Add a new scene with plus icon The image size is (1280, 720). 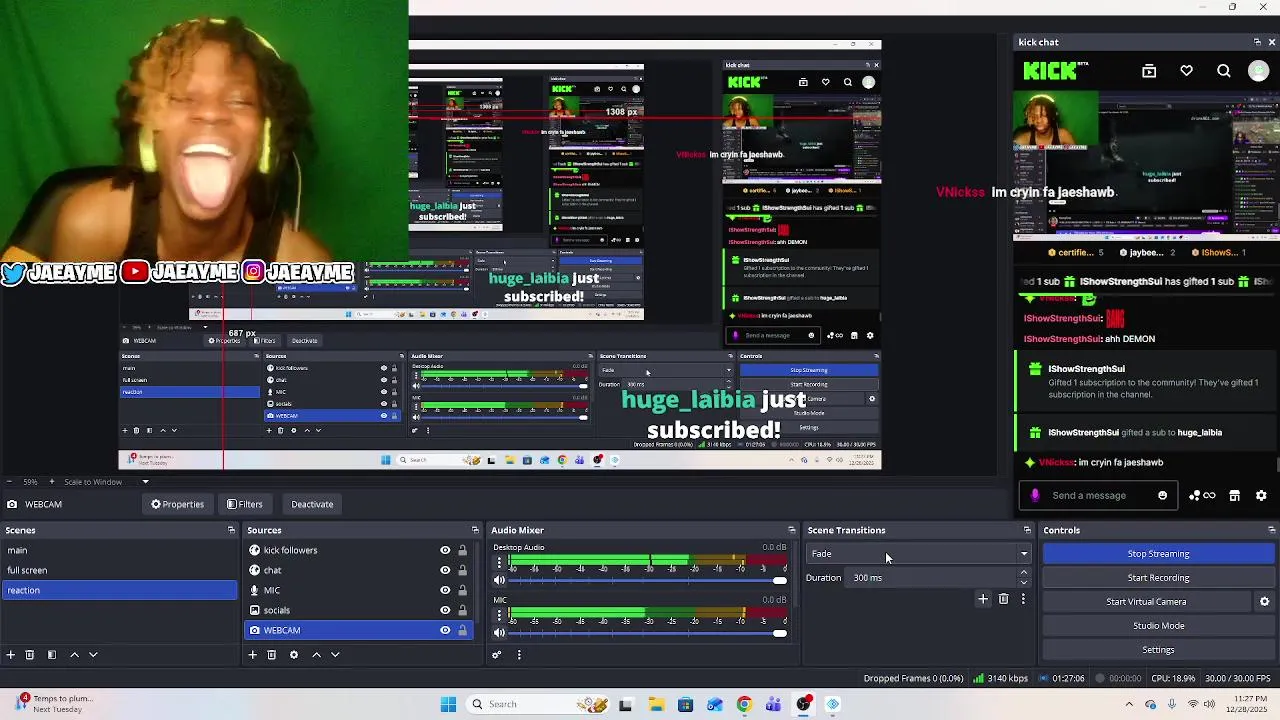(x=10, y=655)
